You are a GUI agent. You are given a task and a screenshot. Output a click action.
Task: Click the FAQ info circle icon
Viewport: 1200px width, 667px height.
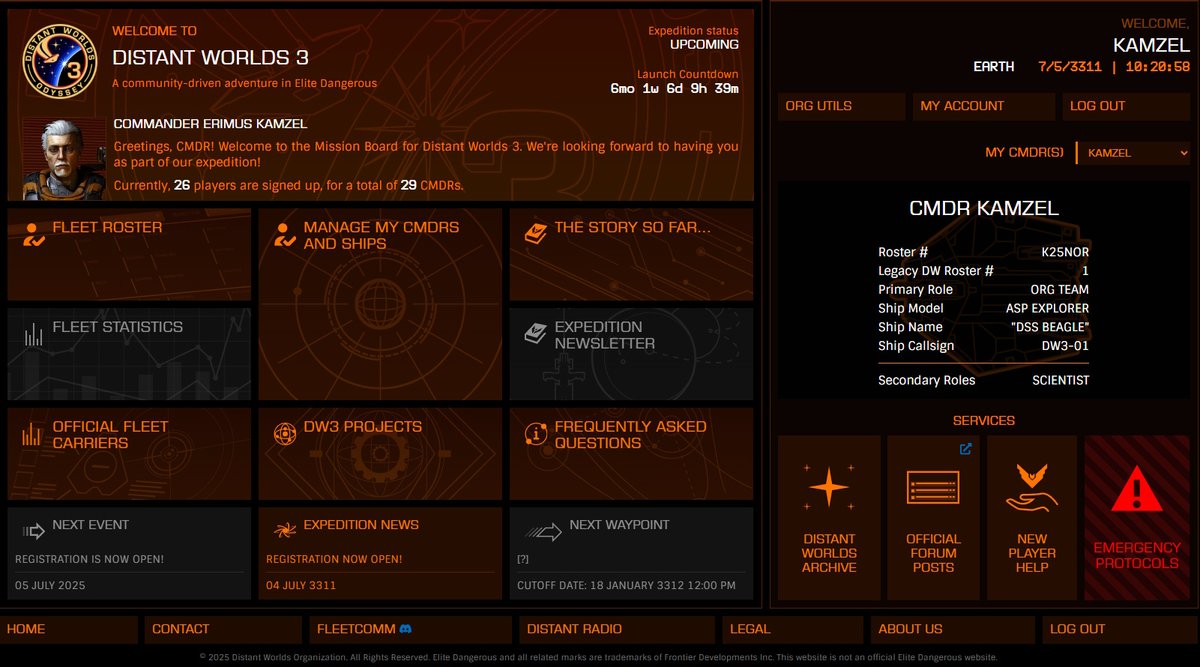point(536,434)
